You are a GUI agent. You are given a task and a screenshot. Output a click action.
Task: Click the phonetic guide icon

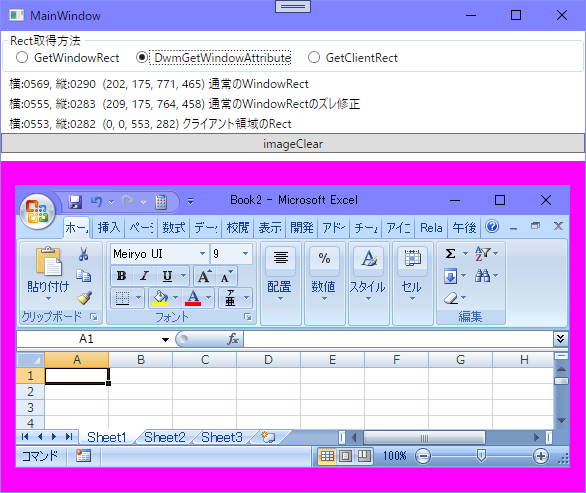pos(231,298)
